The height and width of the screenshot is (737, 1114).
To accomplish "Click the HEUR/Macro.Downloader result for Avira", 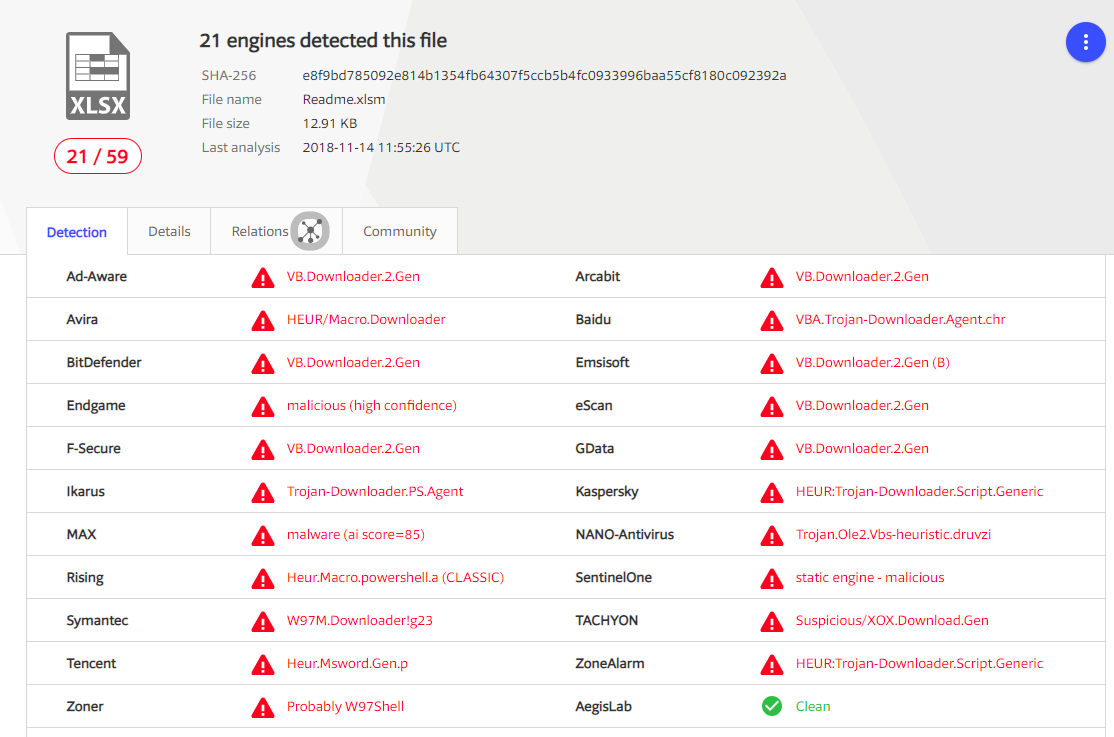I will pyautogui.click(x=366, y=319).
